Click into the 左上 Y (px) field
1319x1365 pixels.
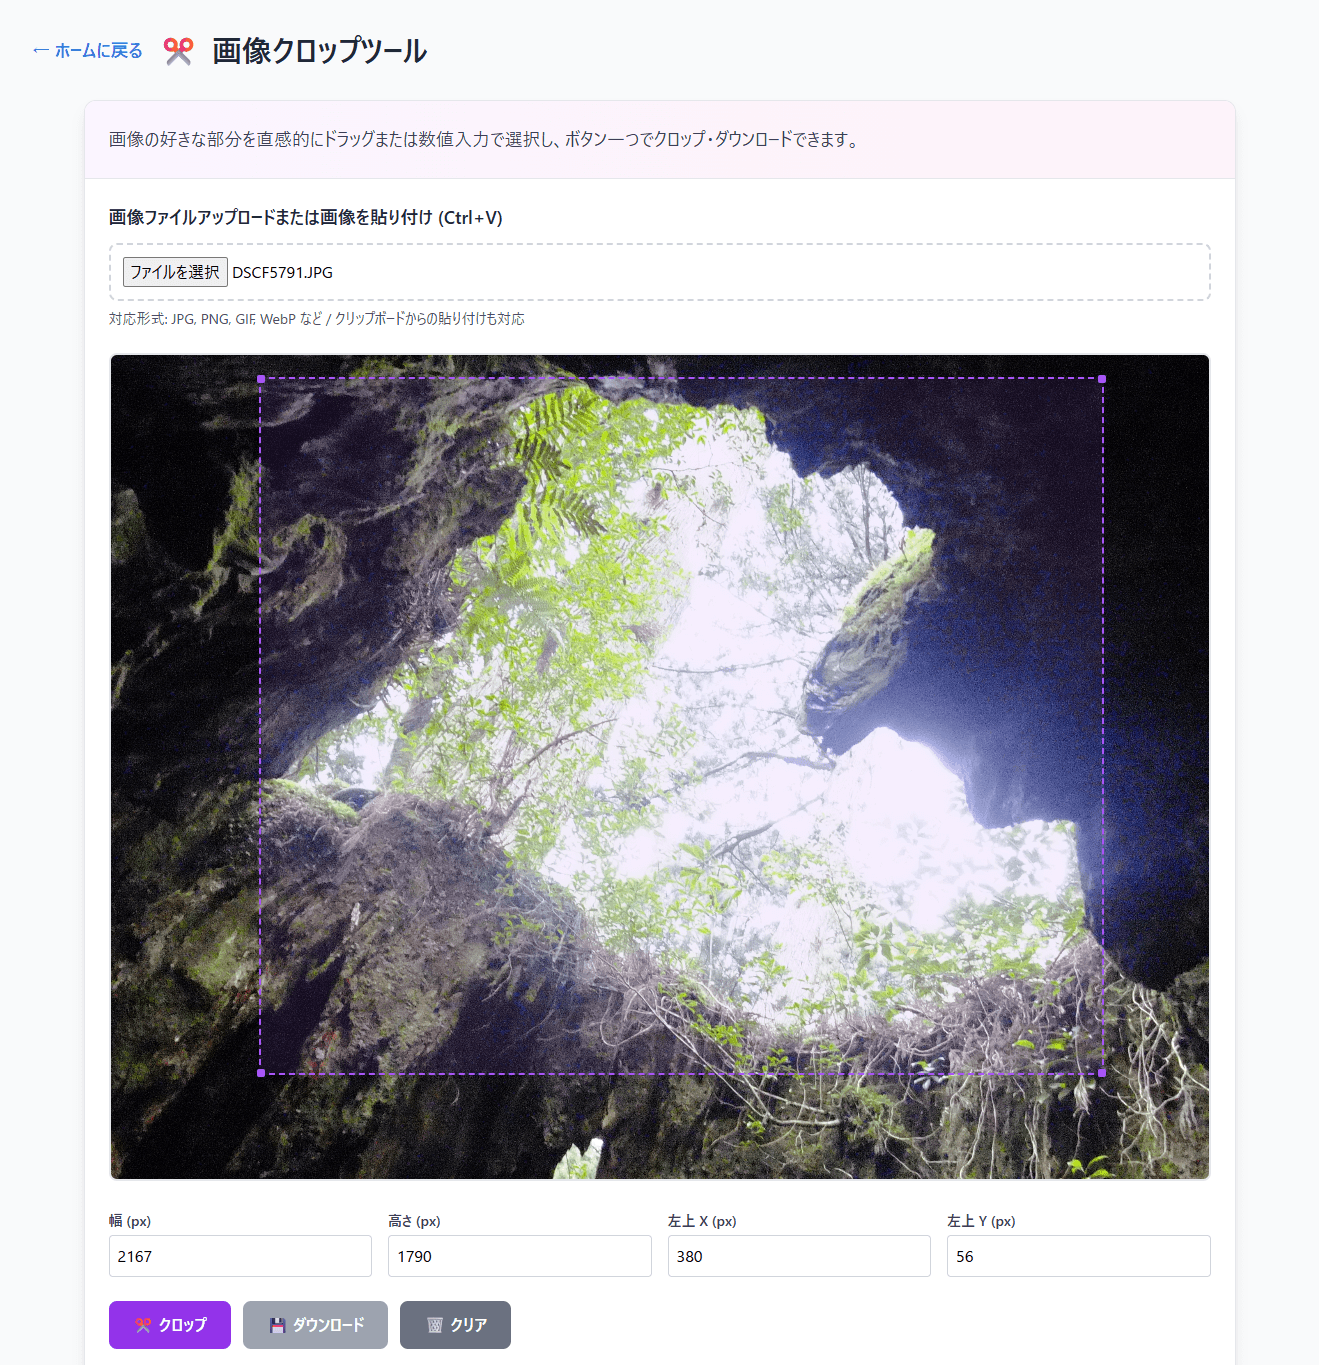(x=1078, y=1256)
